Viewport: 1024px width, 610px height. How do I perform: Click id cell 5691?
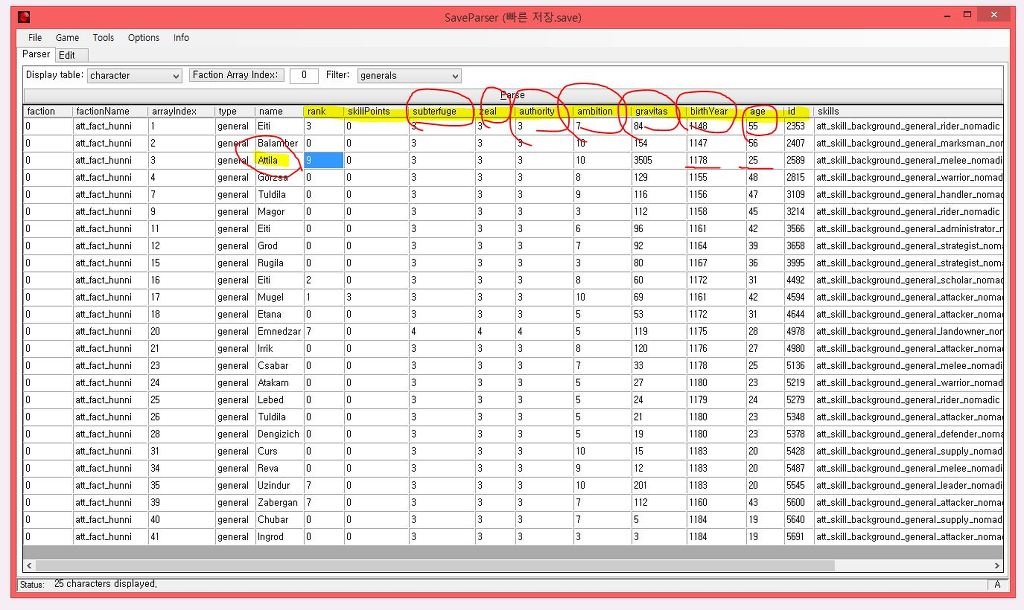tap(798, 537)
